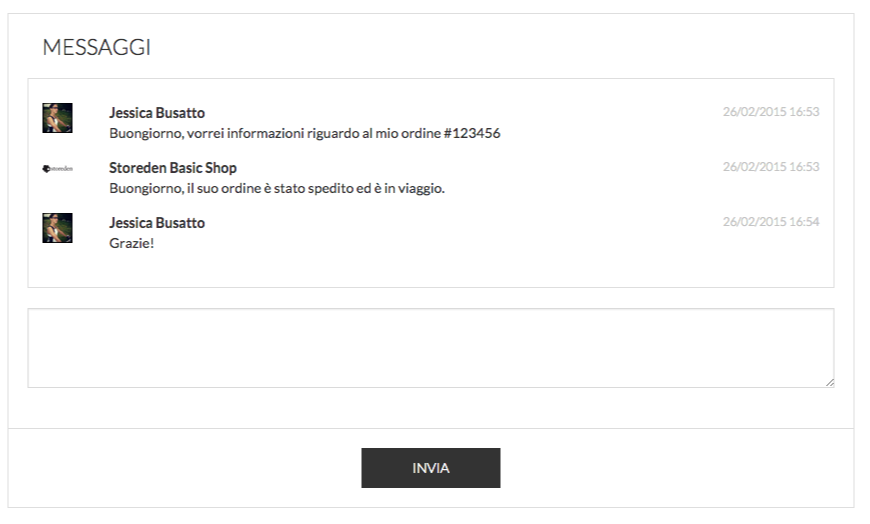The image size is (870, 524).
Task: Click the MESSAGGI heading
Action: [x=96, y=47]
